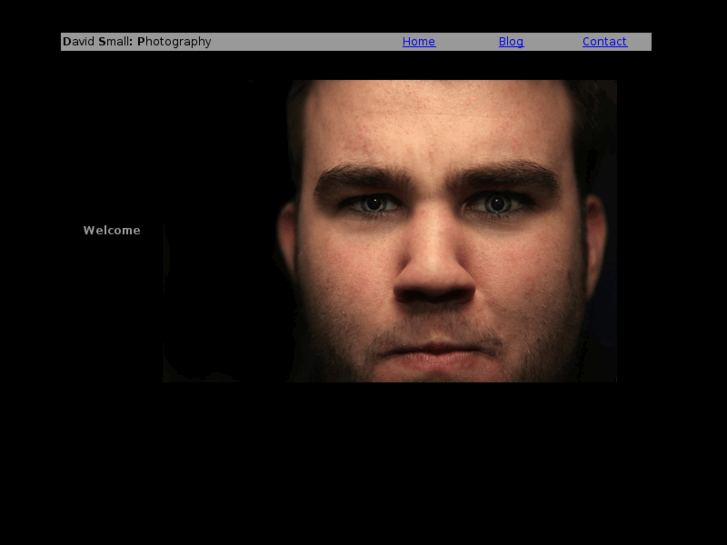This screenshot has width=727, height=545.
Task: Go to the Blog page
Action: (511, 42)
